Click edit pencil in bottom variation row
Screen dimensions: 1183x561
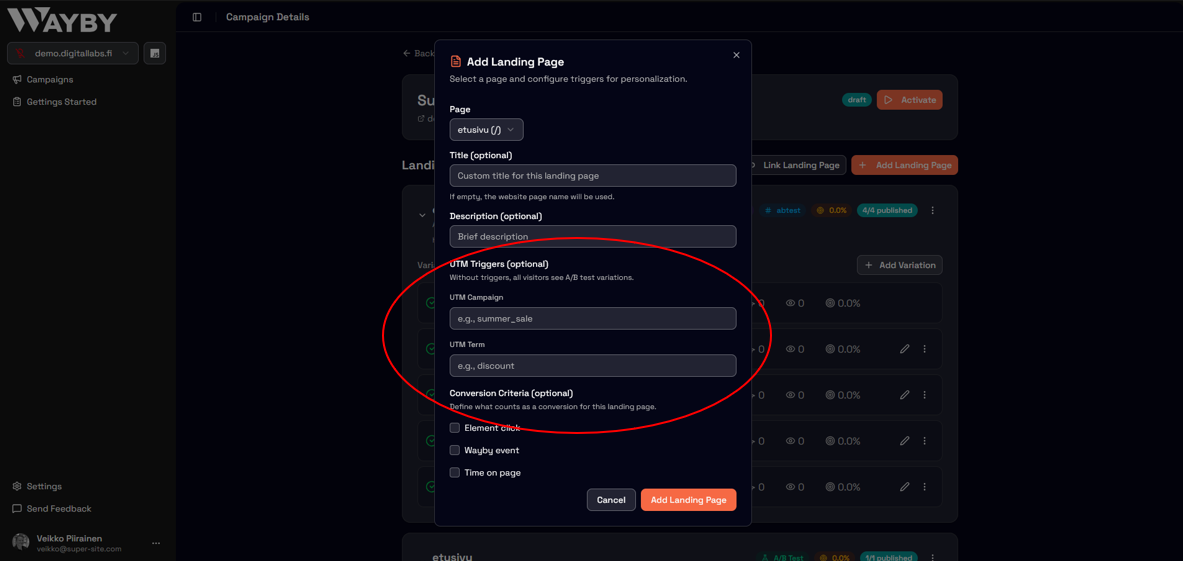[905, 487]
